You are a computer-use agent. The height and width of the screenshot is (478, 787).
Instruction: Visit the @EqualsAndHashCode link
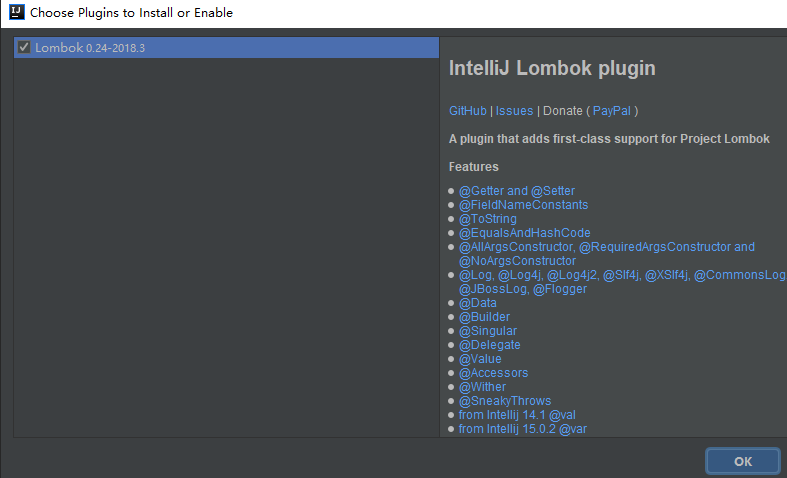(524, 233)
